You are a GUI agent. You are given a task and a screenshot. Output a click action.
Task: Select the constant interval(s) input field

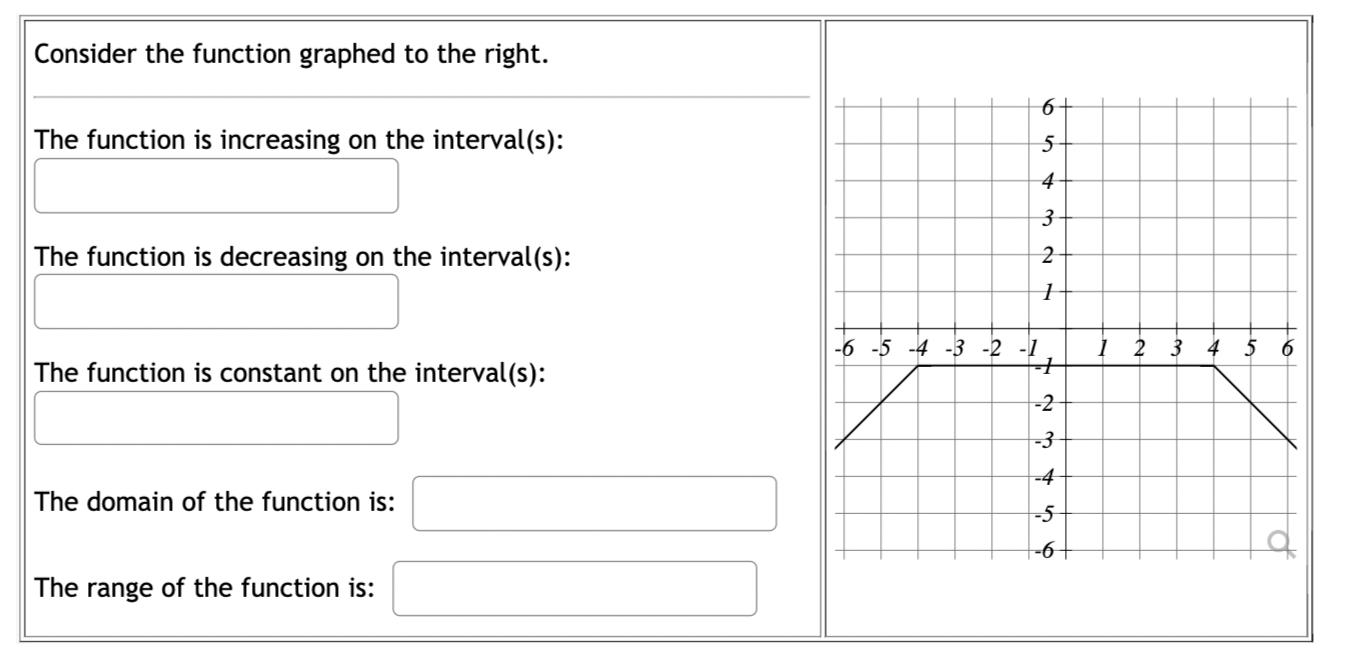point(215,416)
